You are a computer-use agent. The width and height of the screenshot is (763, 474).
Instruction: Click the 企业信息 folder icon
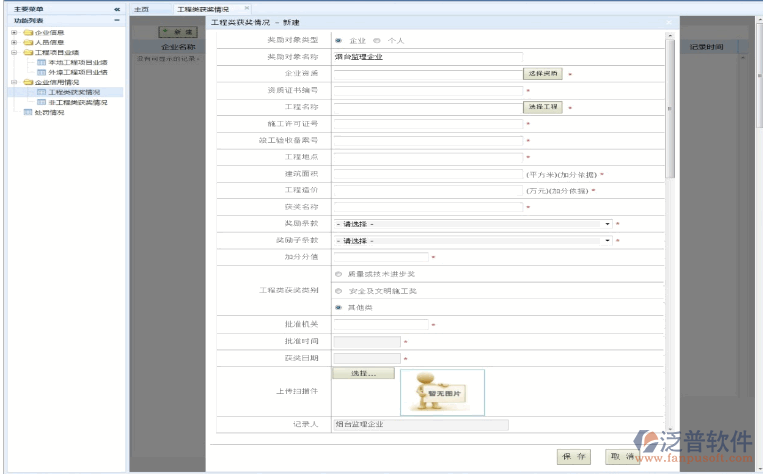[27, 32]
